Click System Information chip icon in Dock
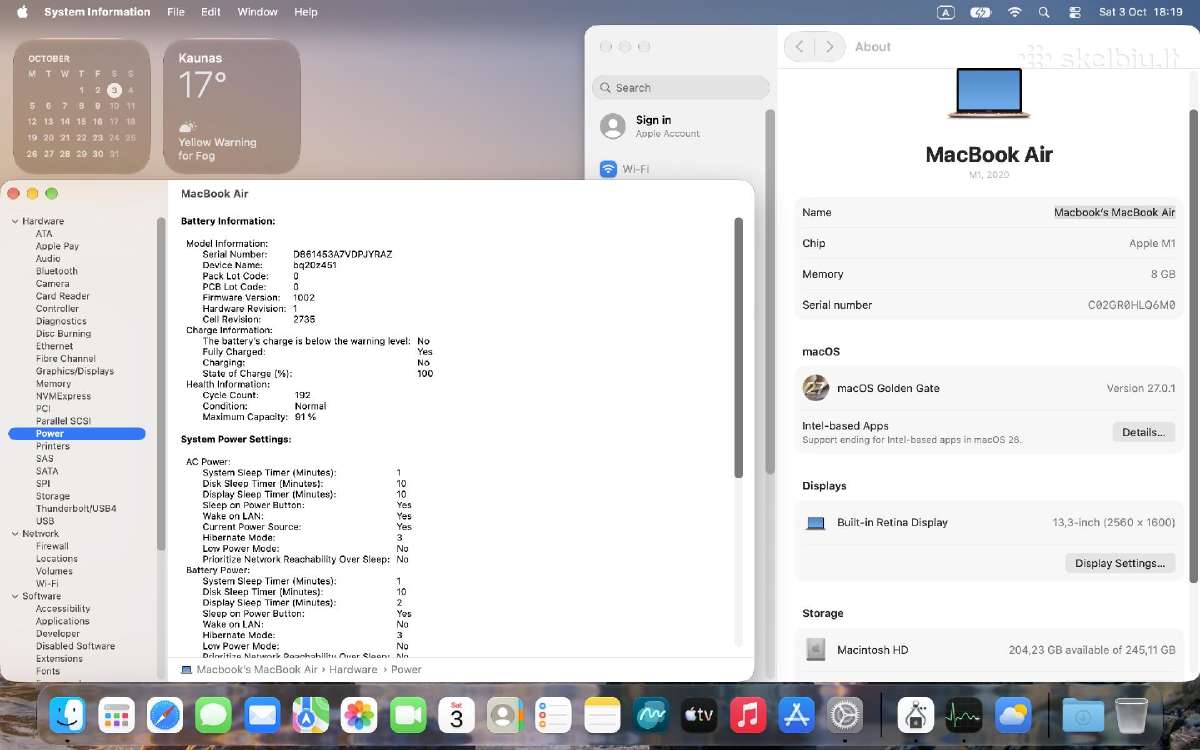This screenshot has height=750, width=1200. [917, 715]
